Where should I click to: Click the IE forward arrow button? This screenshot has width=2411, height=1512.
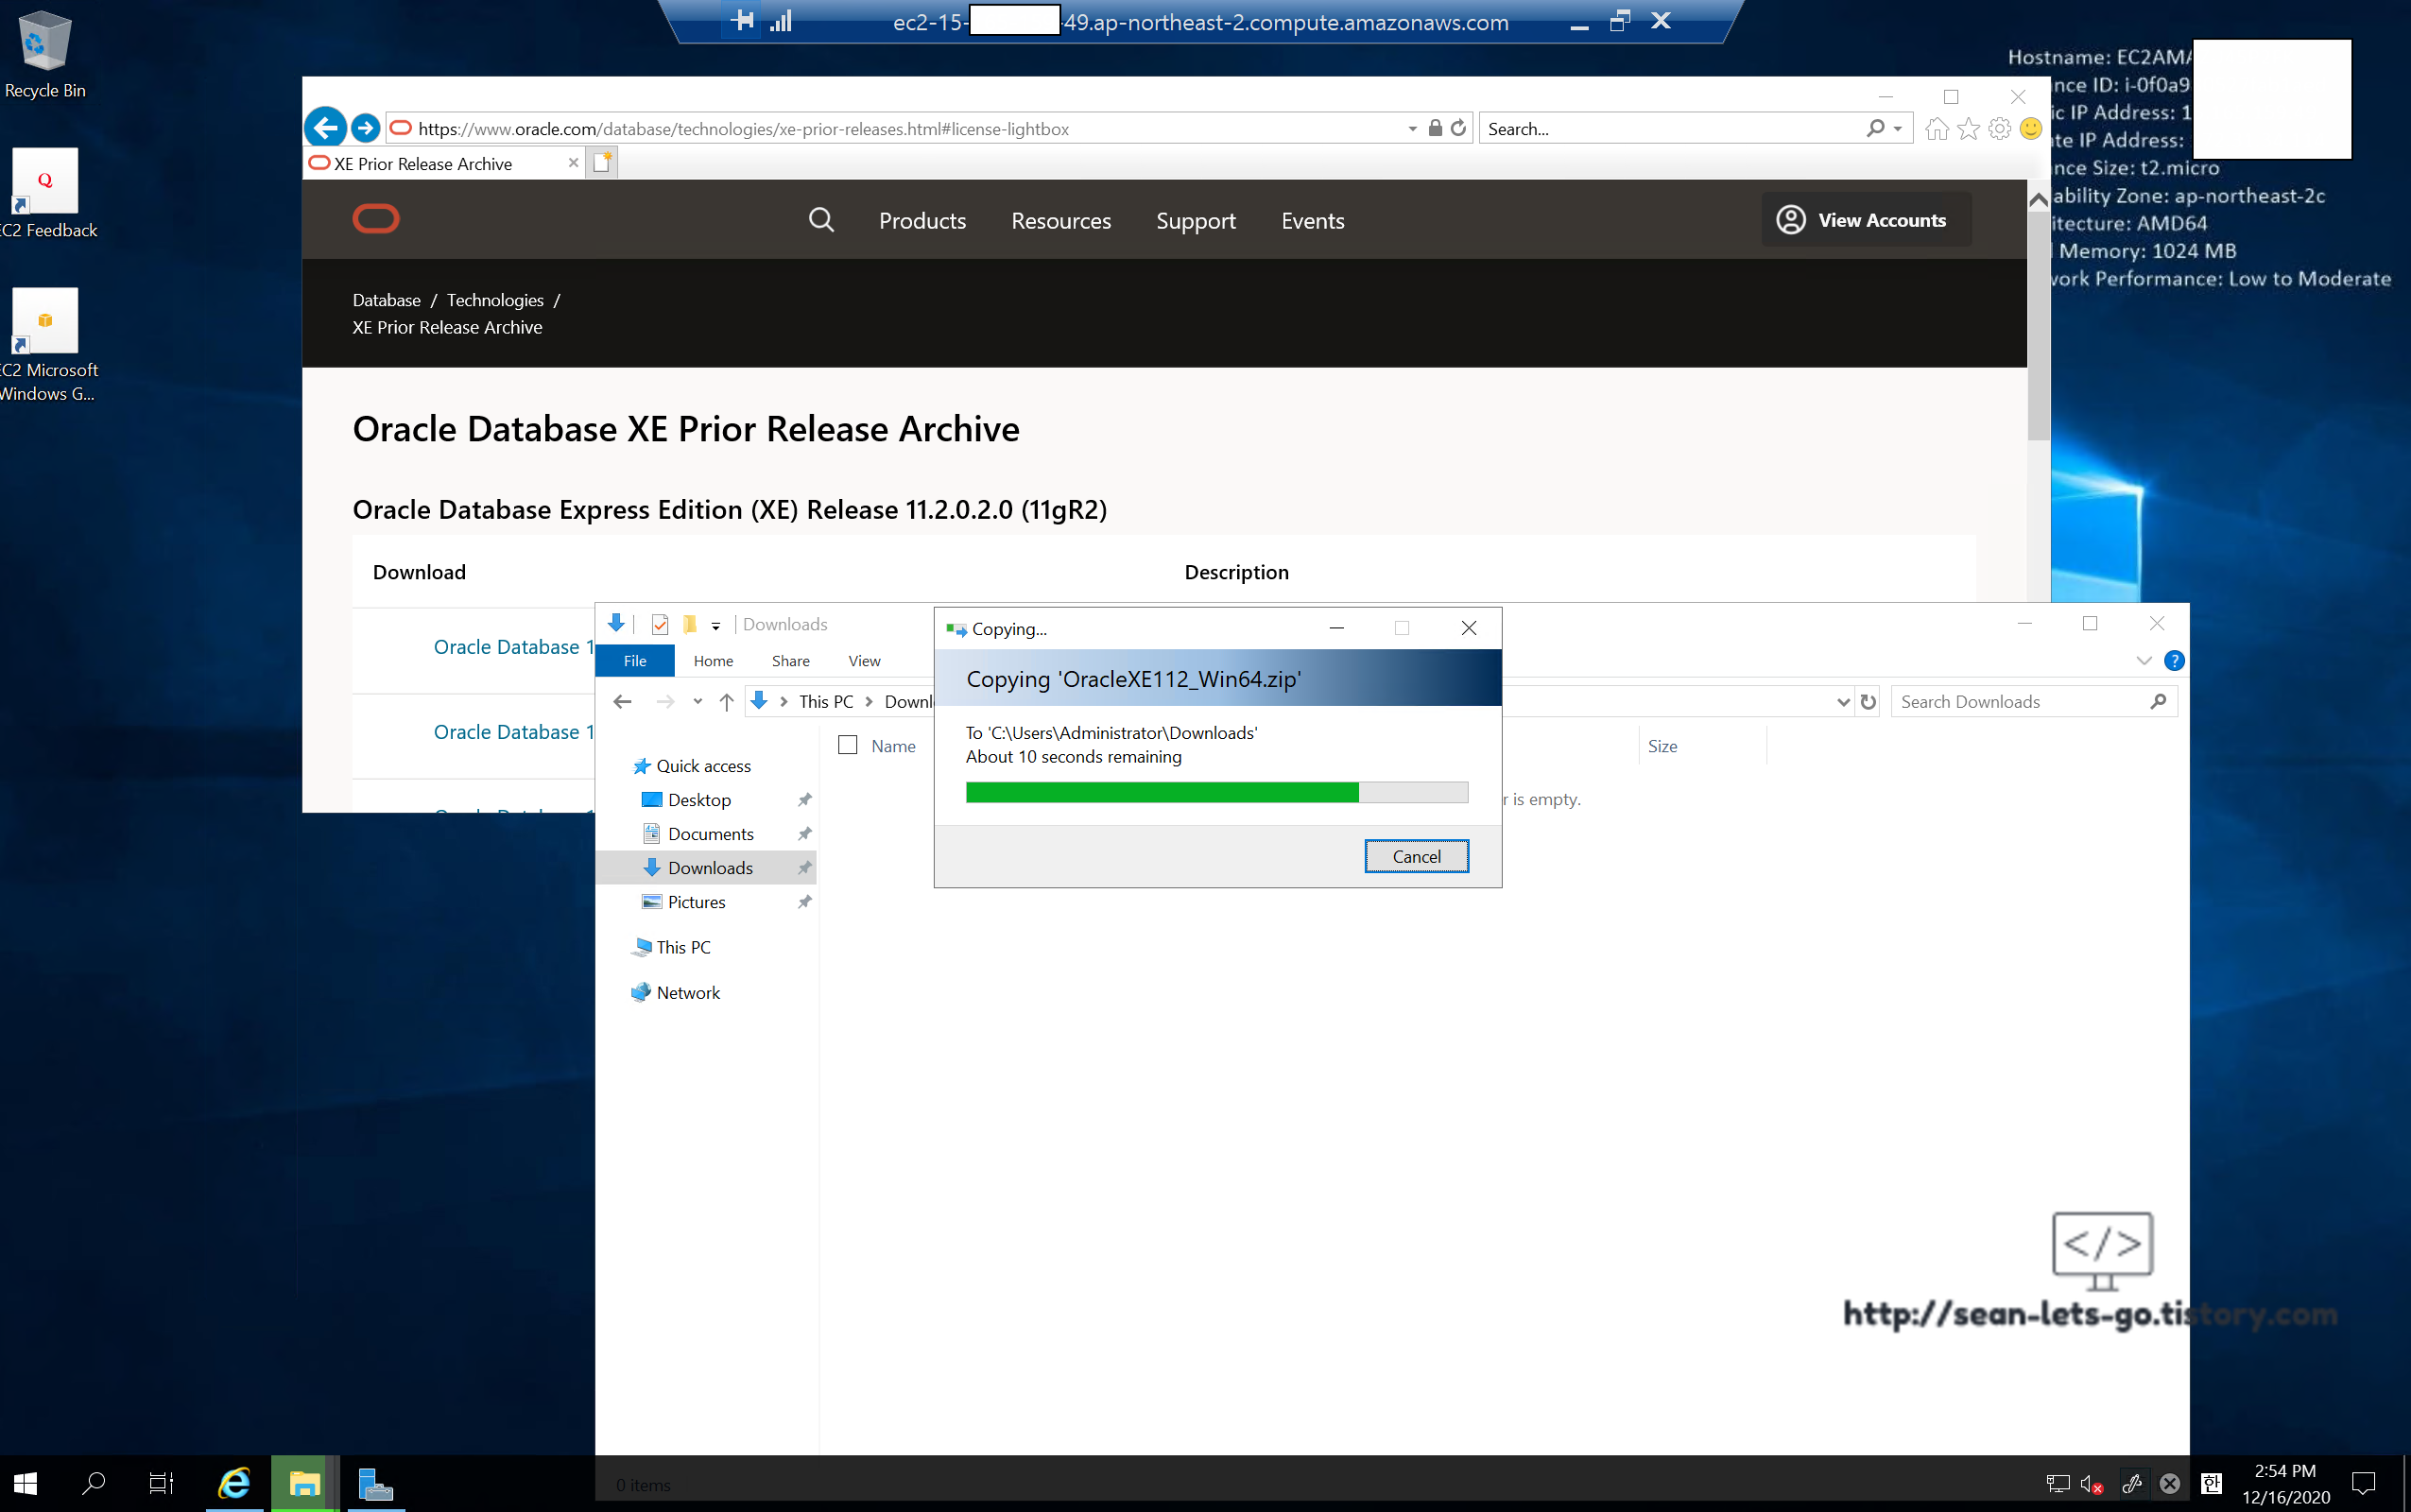click(366, 128)
